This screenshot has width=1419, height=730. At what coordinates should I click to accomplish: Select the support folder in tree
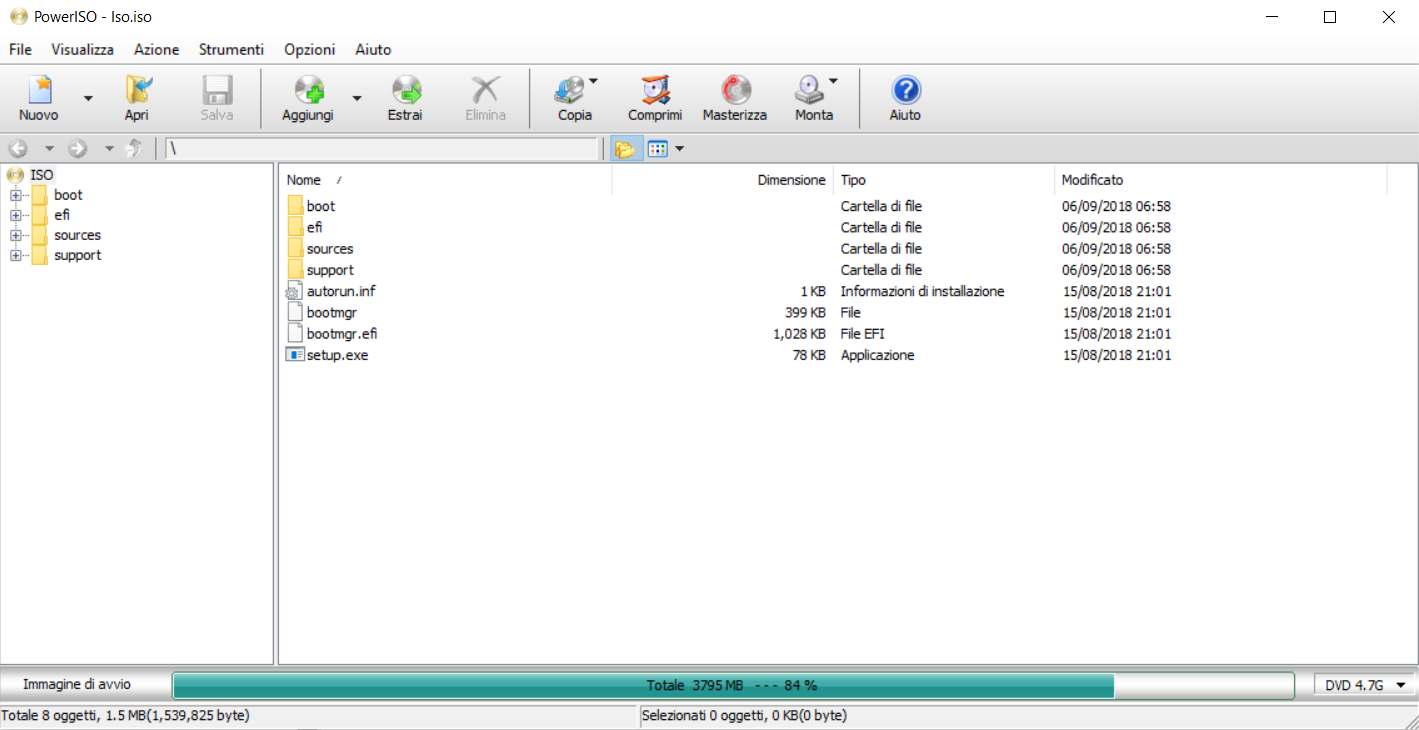coord(77,255)
